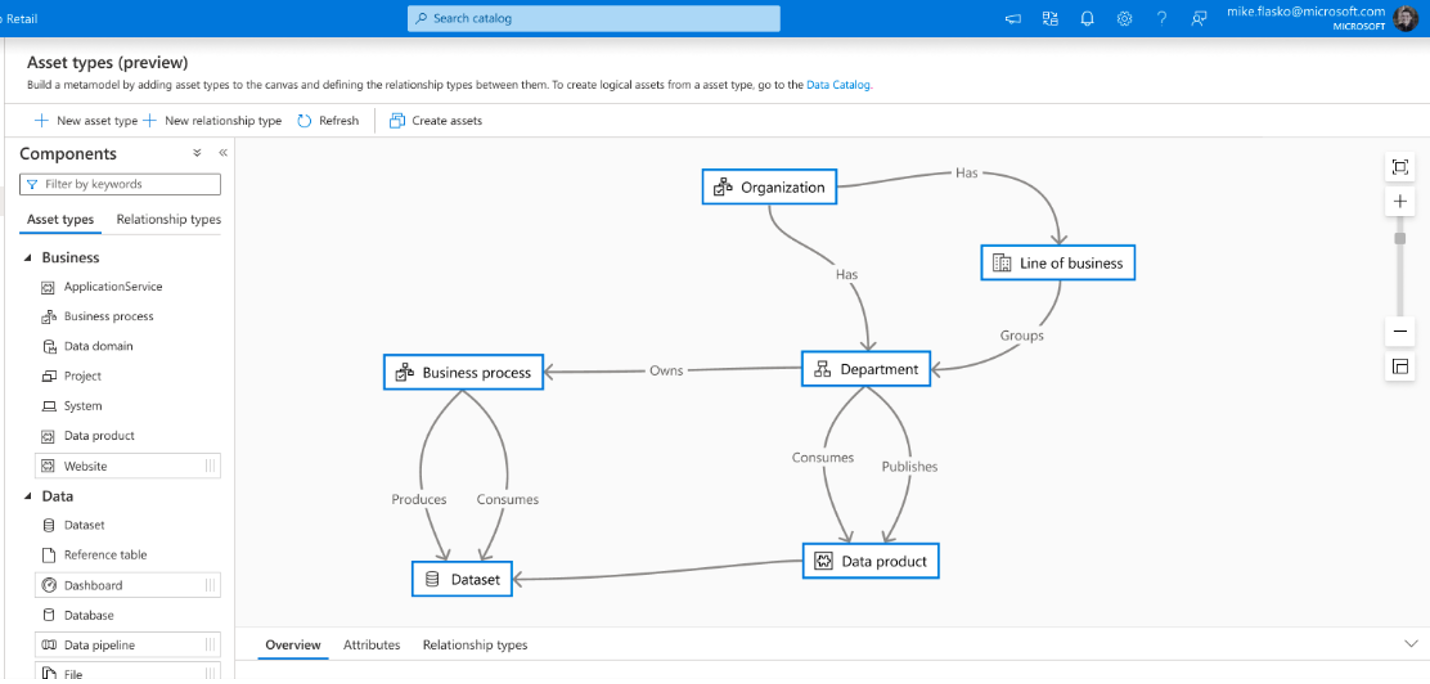Click inside the Search catalog field
This screenshot has width=1430, height=684.
click(x=593, y=18)
